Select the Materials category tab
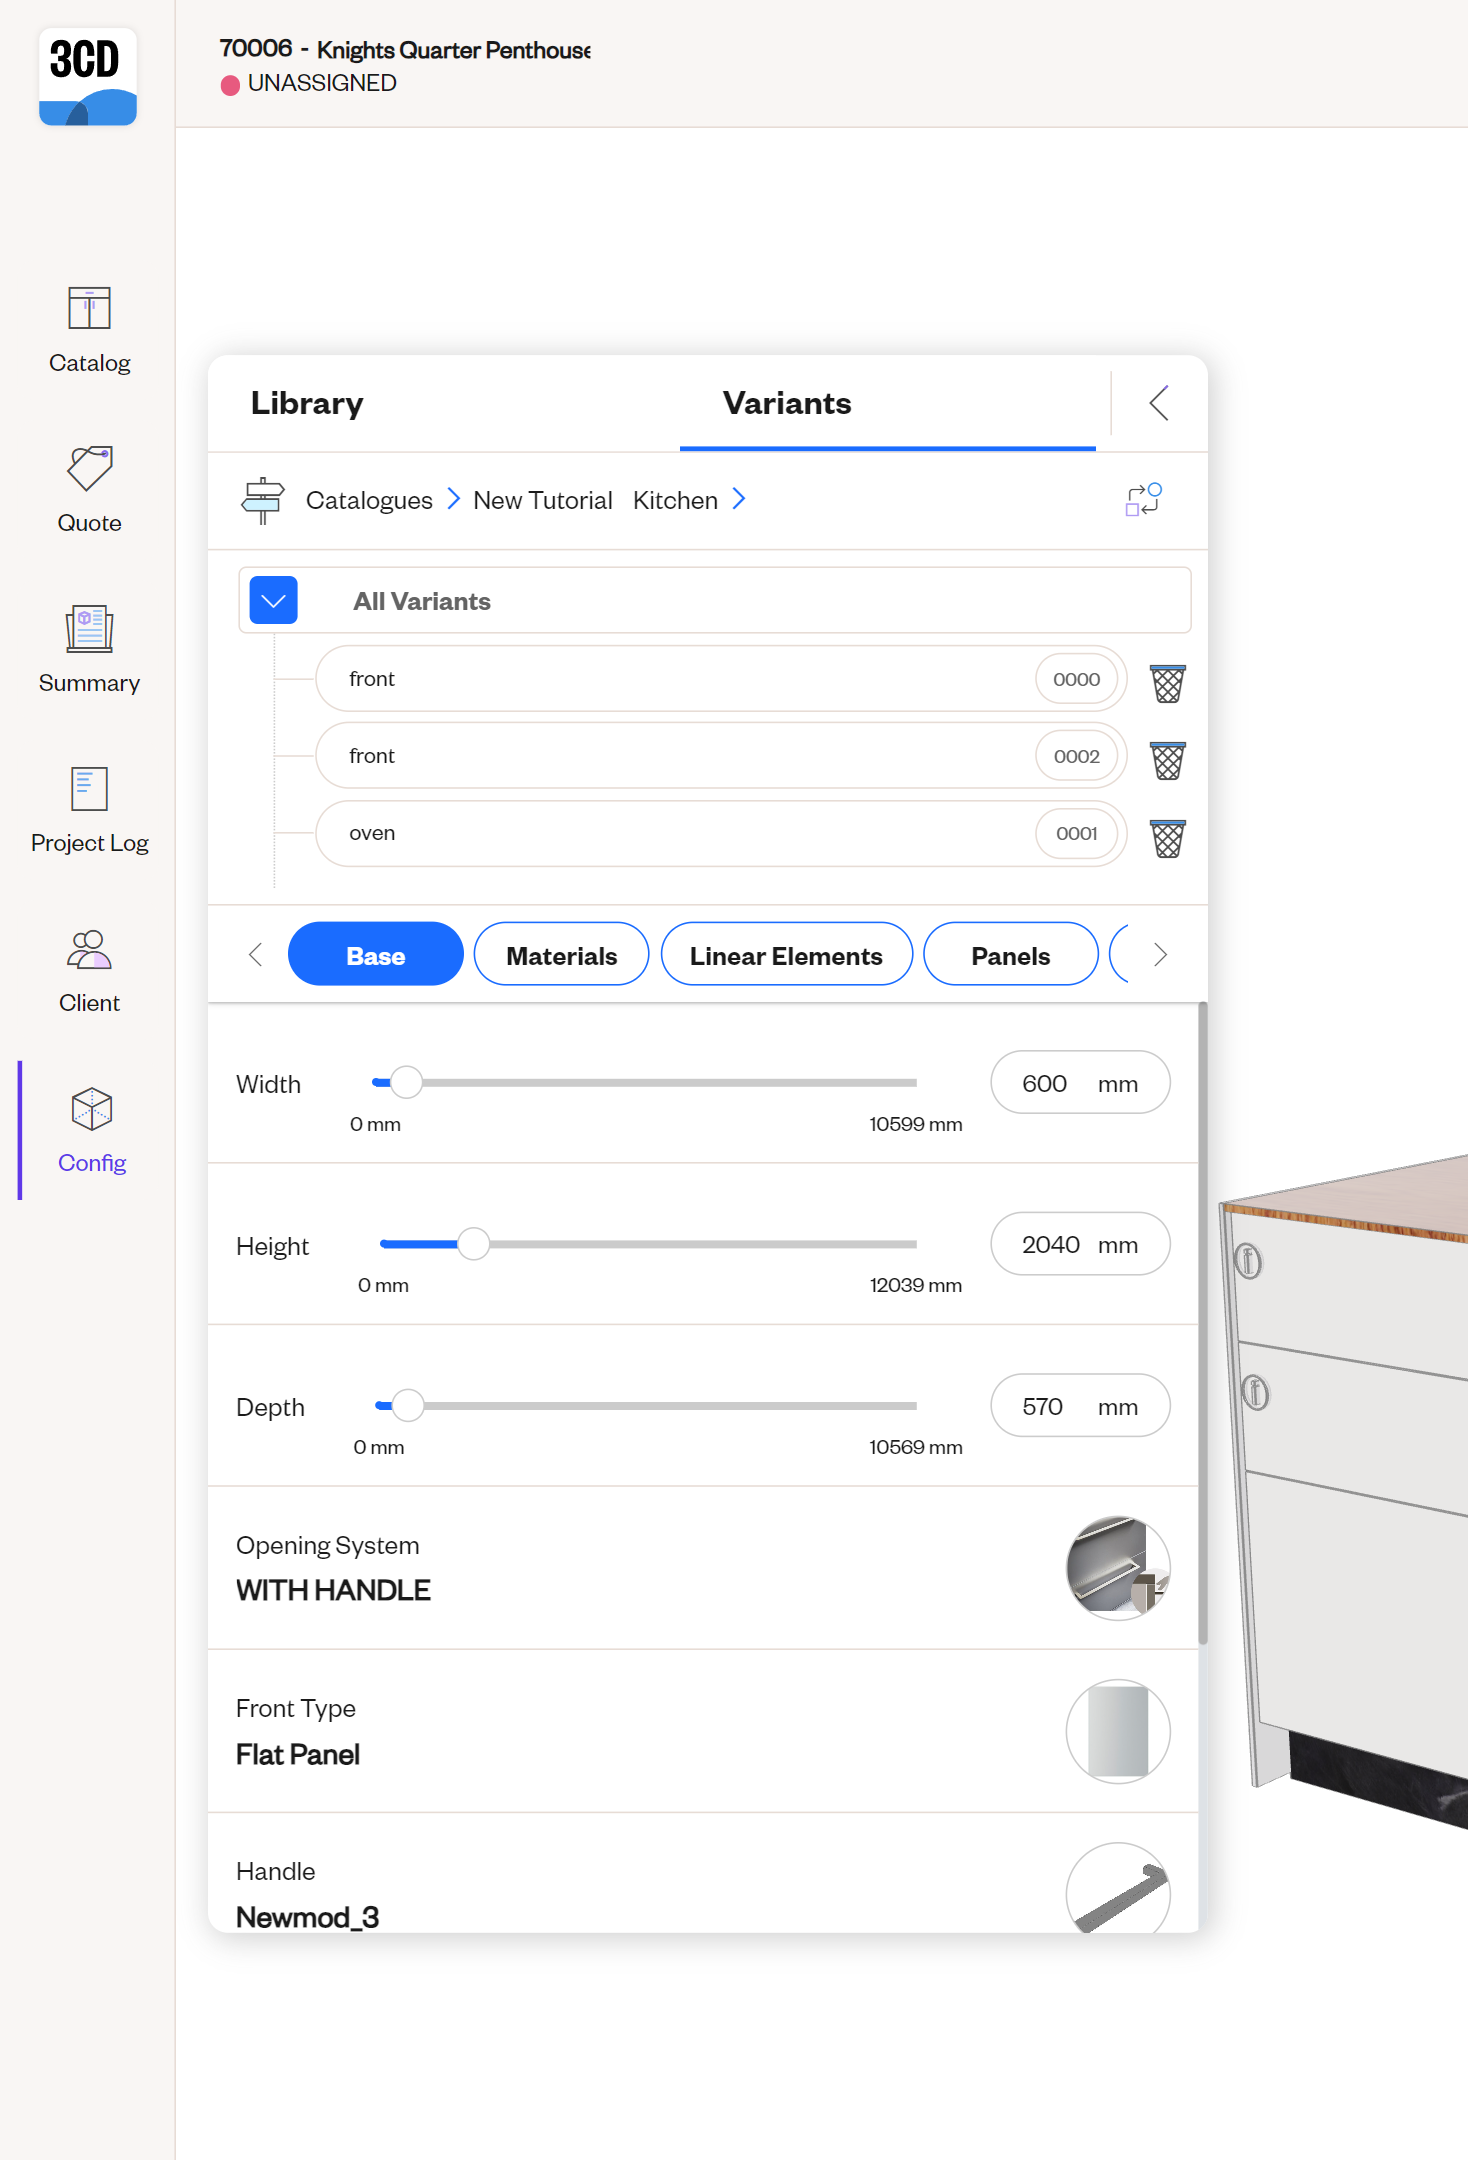Screen dimensions: 1468x2160 pos(561,955)
